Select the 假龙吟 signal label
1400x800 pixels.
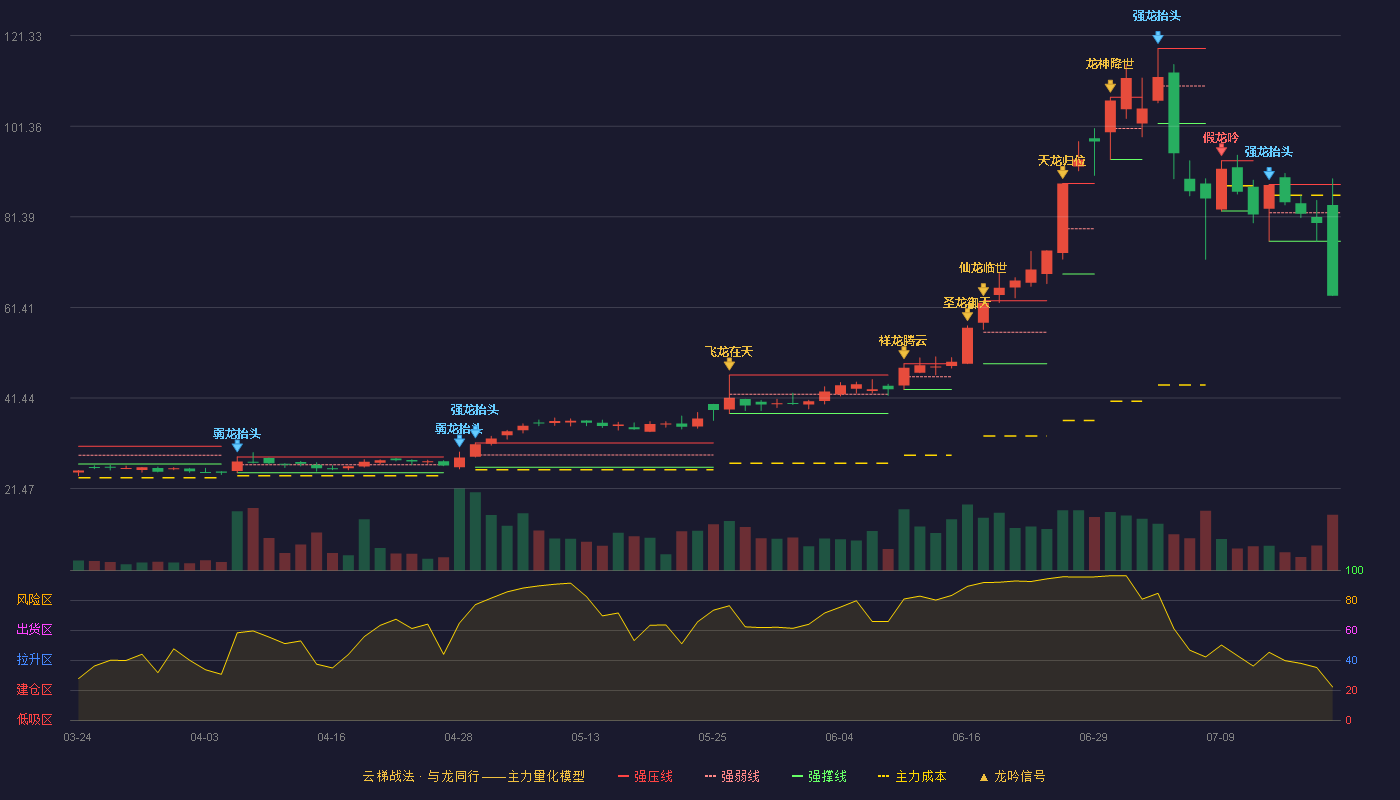[1221, 137]
